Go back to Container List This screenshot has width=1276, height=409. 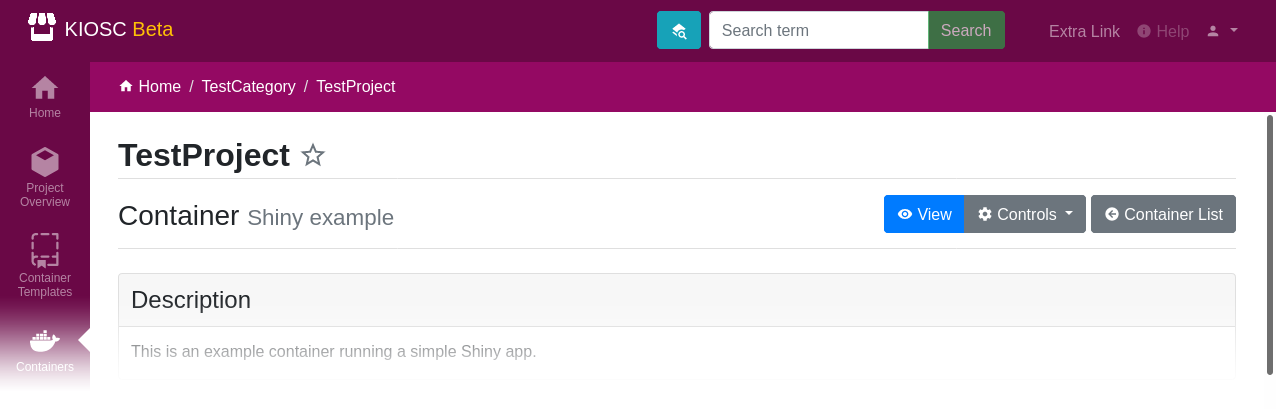point(1163,214)
